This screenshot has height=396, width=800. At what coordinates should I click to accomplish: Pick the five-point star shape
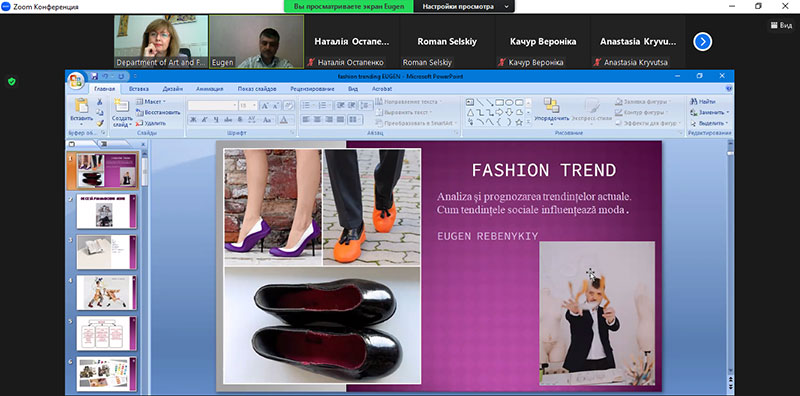(x=519, y=122)
